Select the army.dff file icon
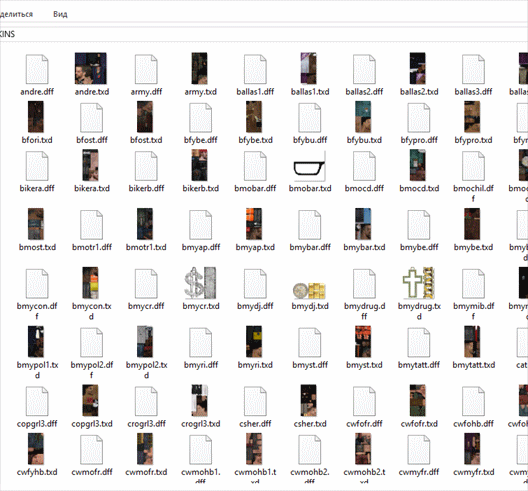This screenshot has height=491, width=528. point(146,69)
